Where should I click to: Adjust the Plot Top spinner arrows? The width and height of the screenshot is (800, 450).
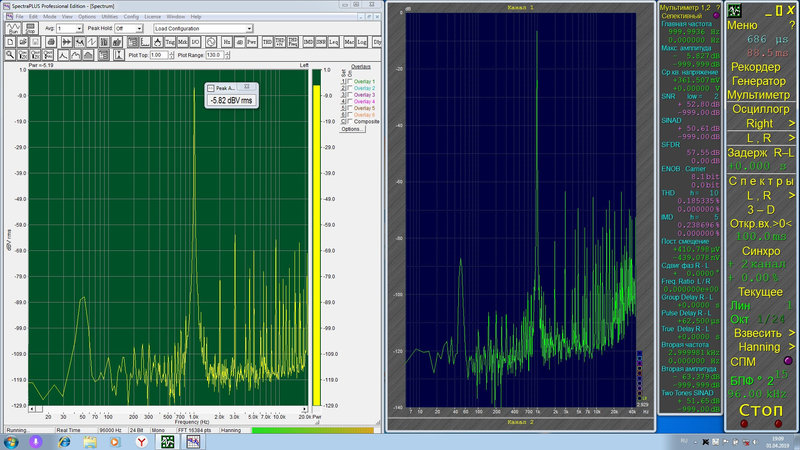click(171, 55)
